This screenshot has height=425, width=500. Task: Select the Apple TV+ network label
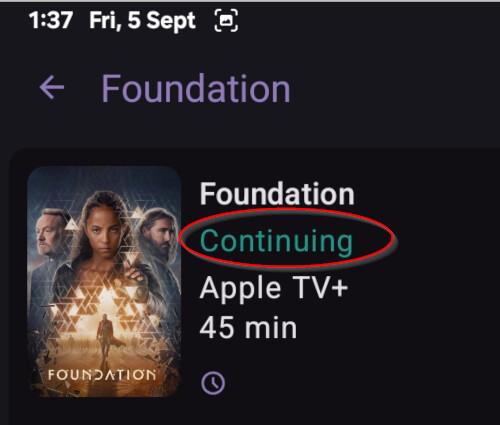274,288
